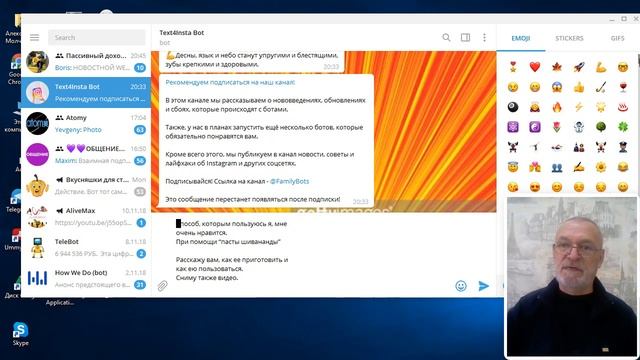Insert the fire emoji
The width and height of the screenshot is (640, 360).
pyautogui.click(x=557, y=107)
